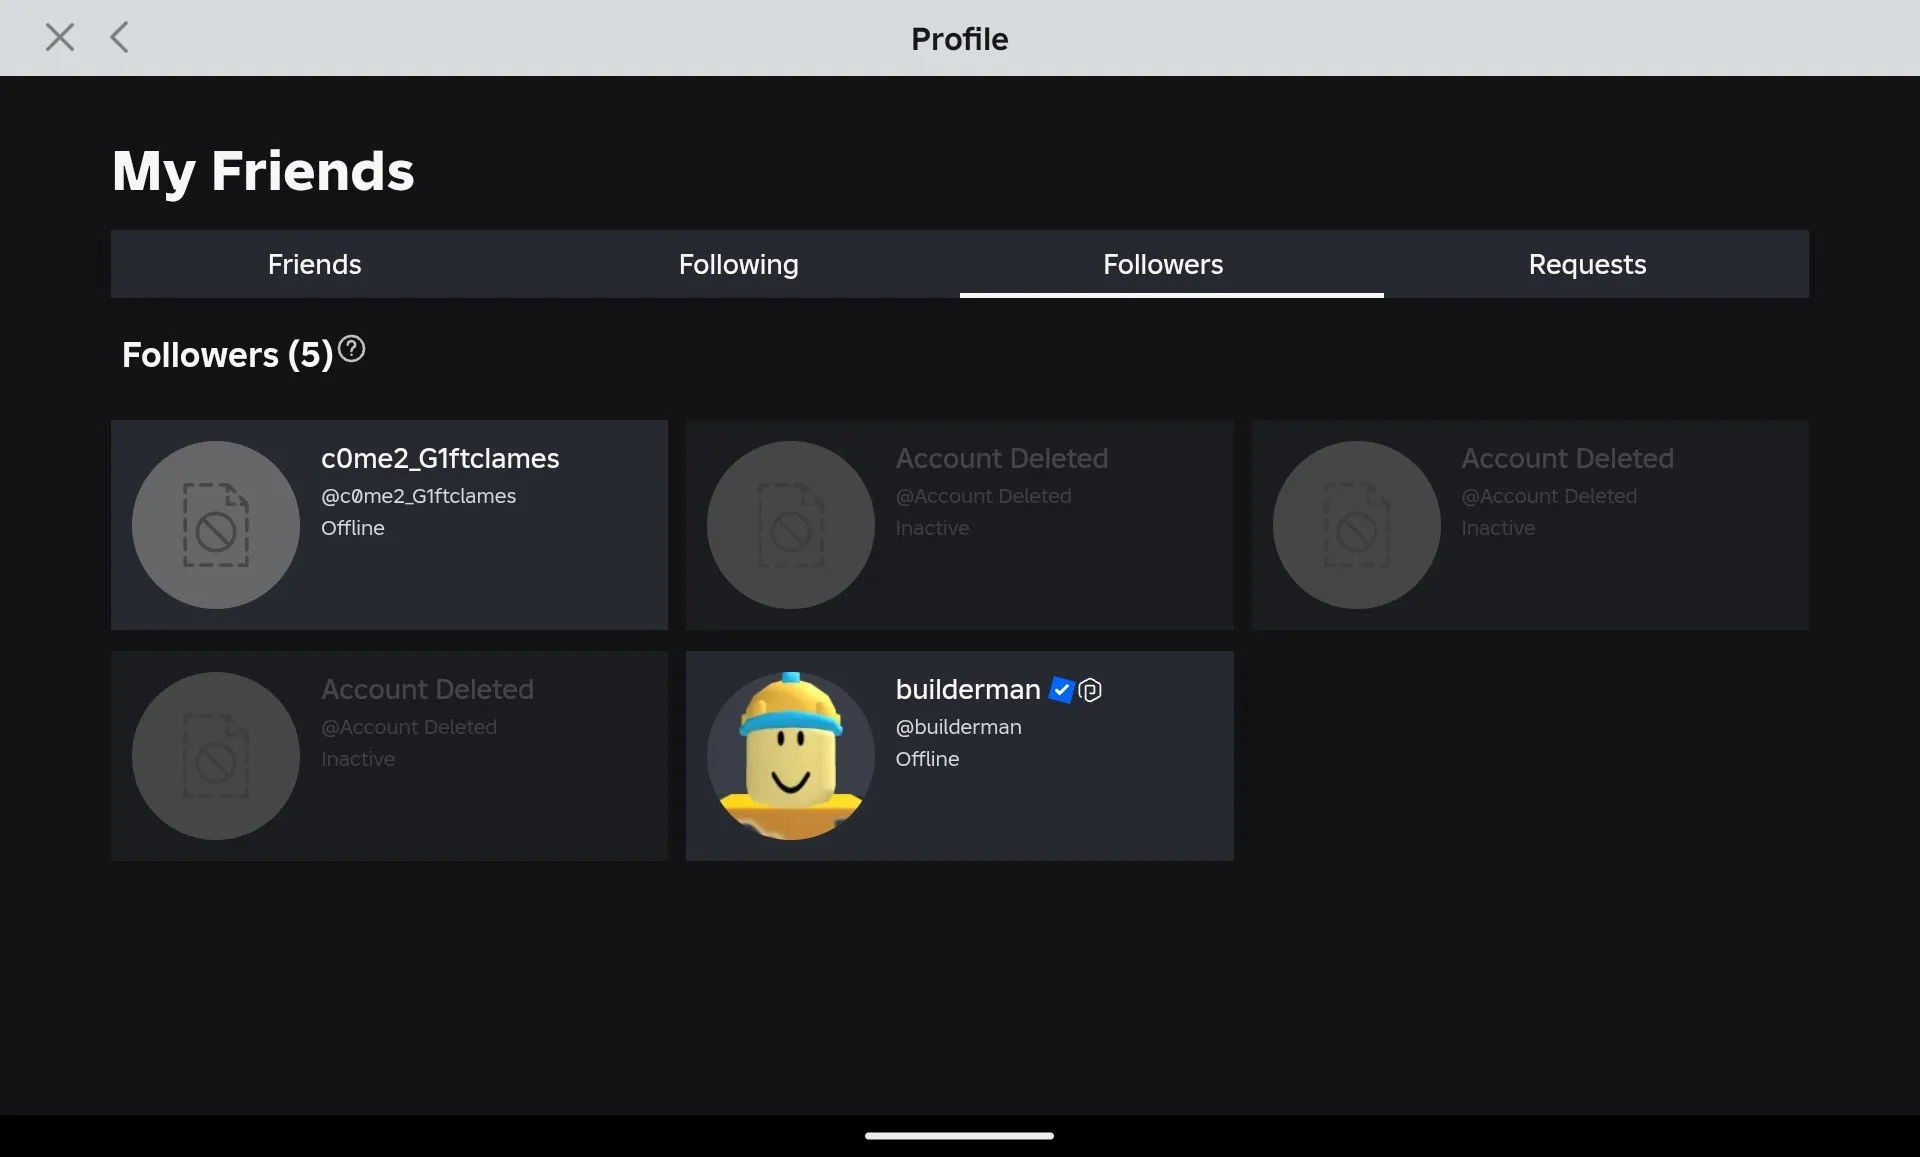Tap the home indicator bar at bottom
The image size is (1920, 1157).
click(x=959, y=1136)
